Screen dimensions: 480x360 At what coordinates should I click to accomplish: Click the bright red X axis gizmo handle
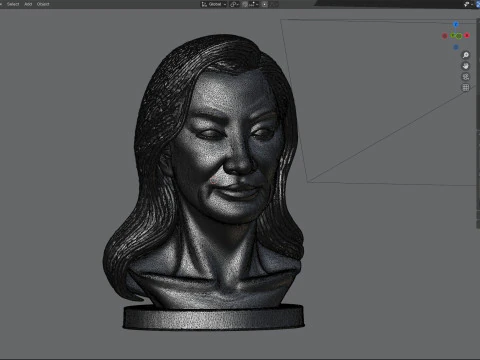click(467, 35)
